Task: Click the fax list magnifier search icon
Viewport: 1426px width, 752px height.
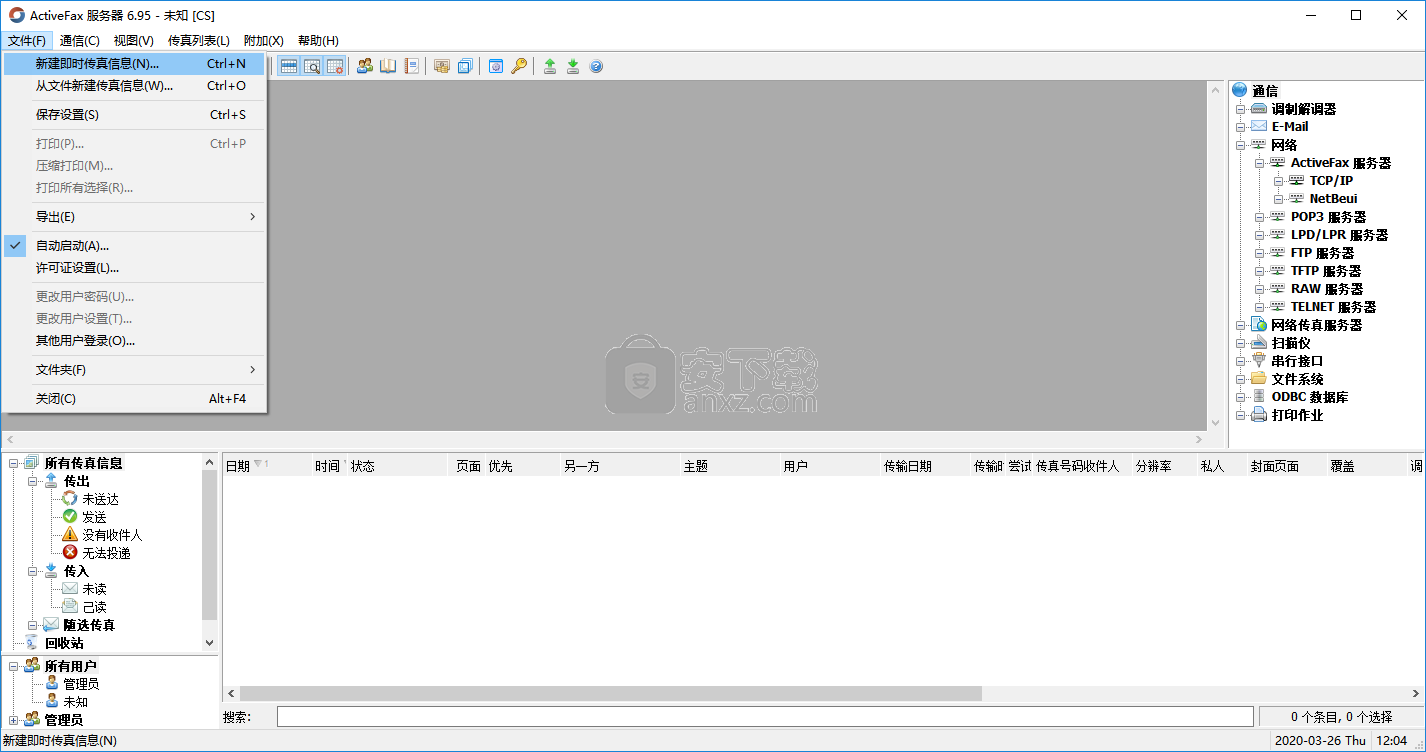Action: tap(312, 66)
